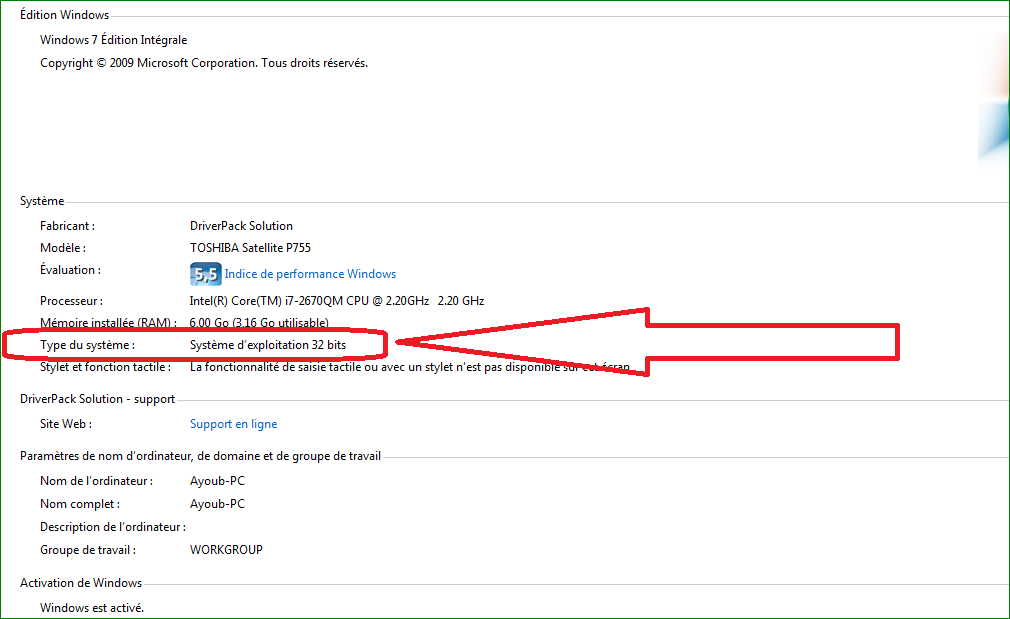
Task: Click the TOSHIBA Satellite P755 model value
Action: [x=250, y=248]
